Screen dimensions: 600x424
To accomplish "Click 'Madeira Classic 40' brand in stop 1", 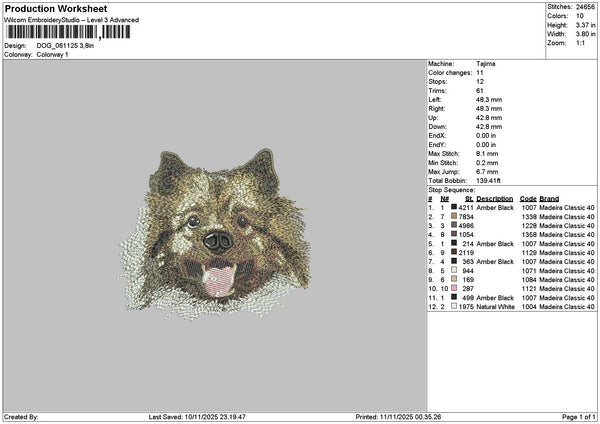I will pyautogui.click(x=567, y=207).
